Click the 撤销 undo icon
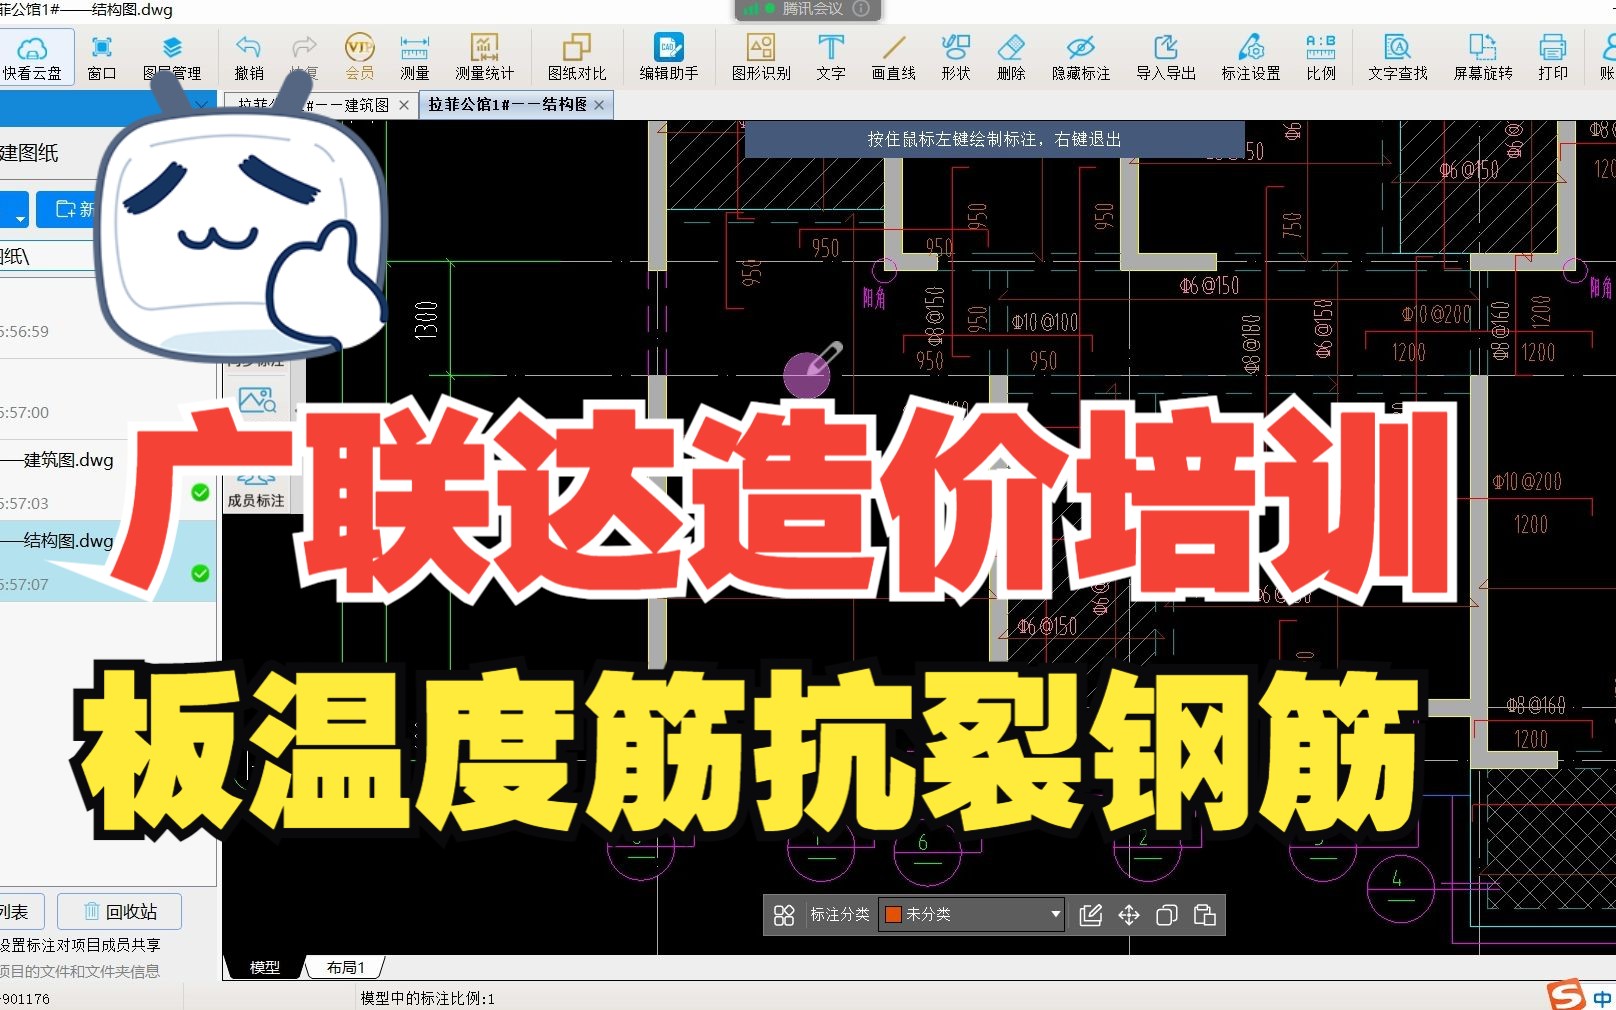The height and width of the screenshot is (1010, 1616). pos(248,57)
